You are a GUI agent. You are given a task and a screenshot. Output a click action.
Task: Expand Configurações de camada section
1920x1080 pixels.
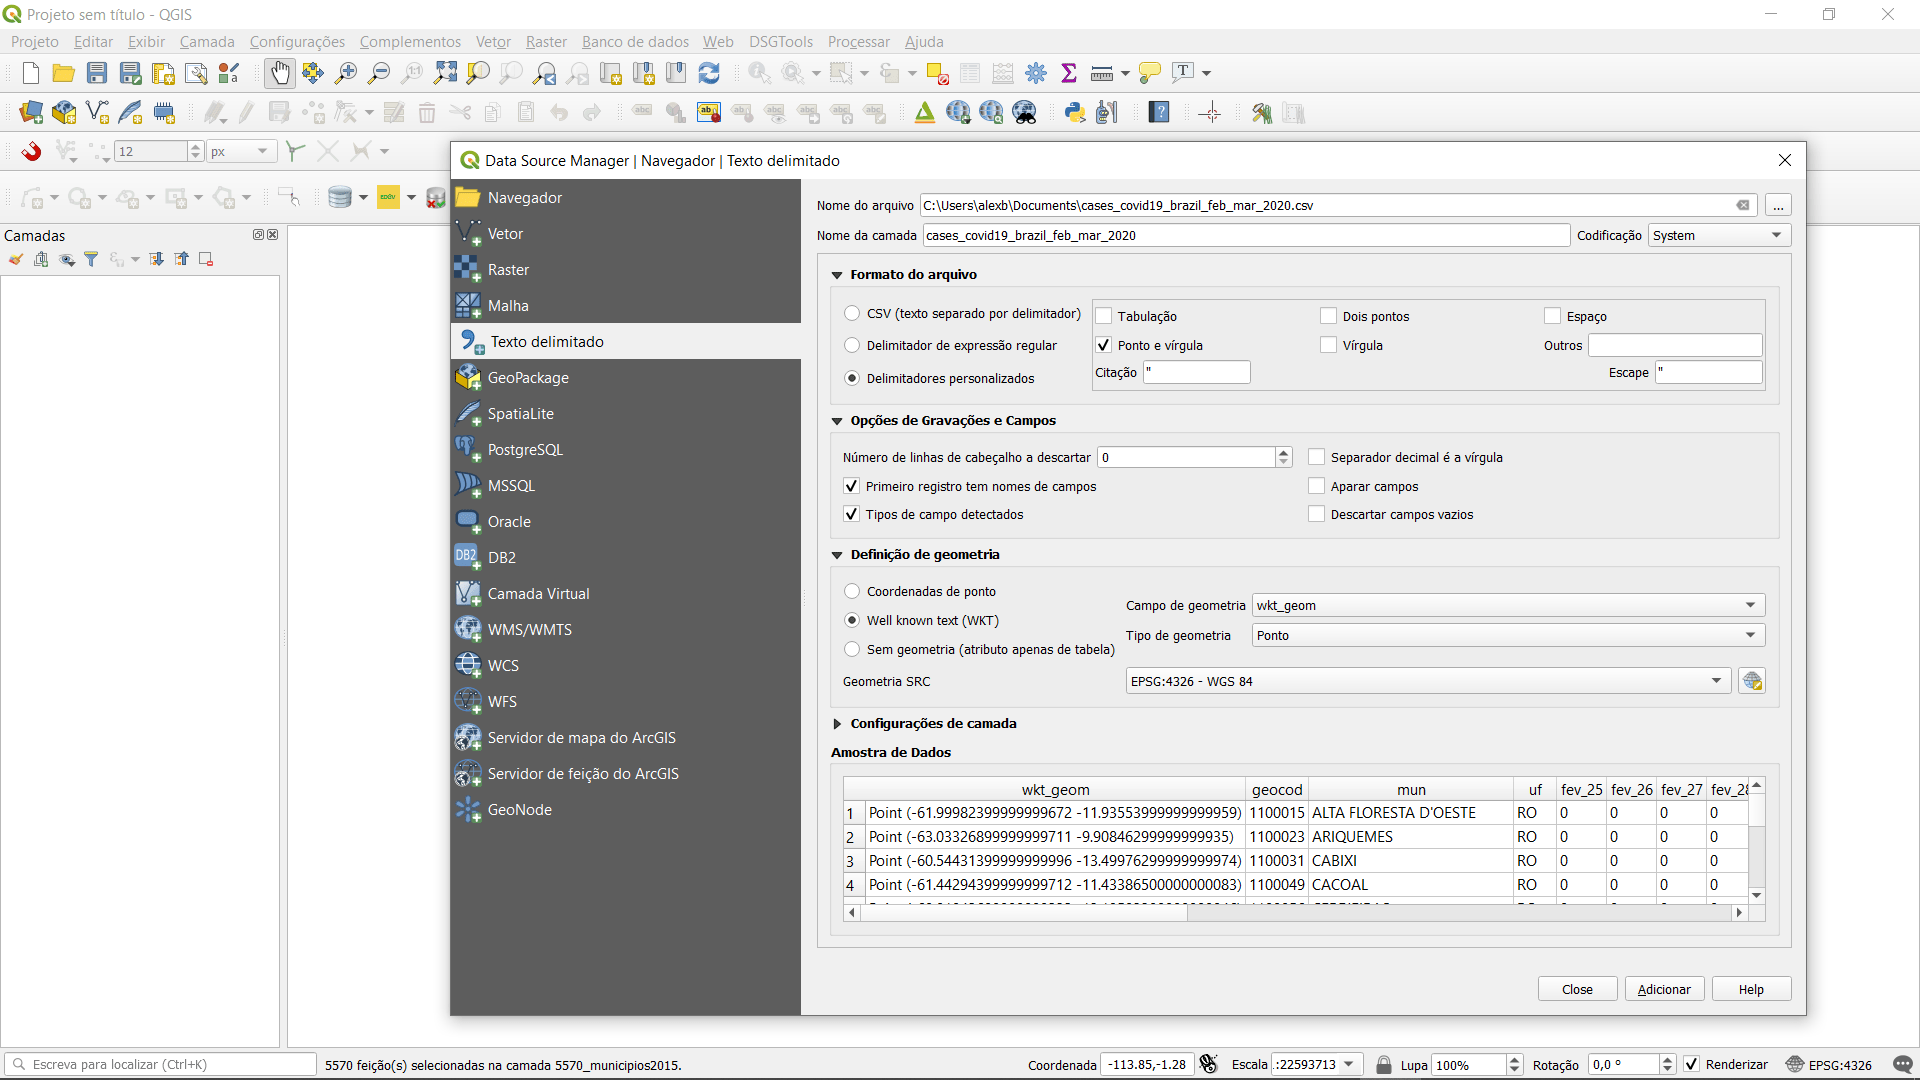click(838, 724)
